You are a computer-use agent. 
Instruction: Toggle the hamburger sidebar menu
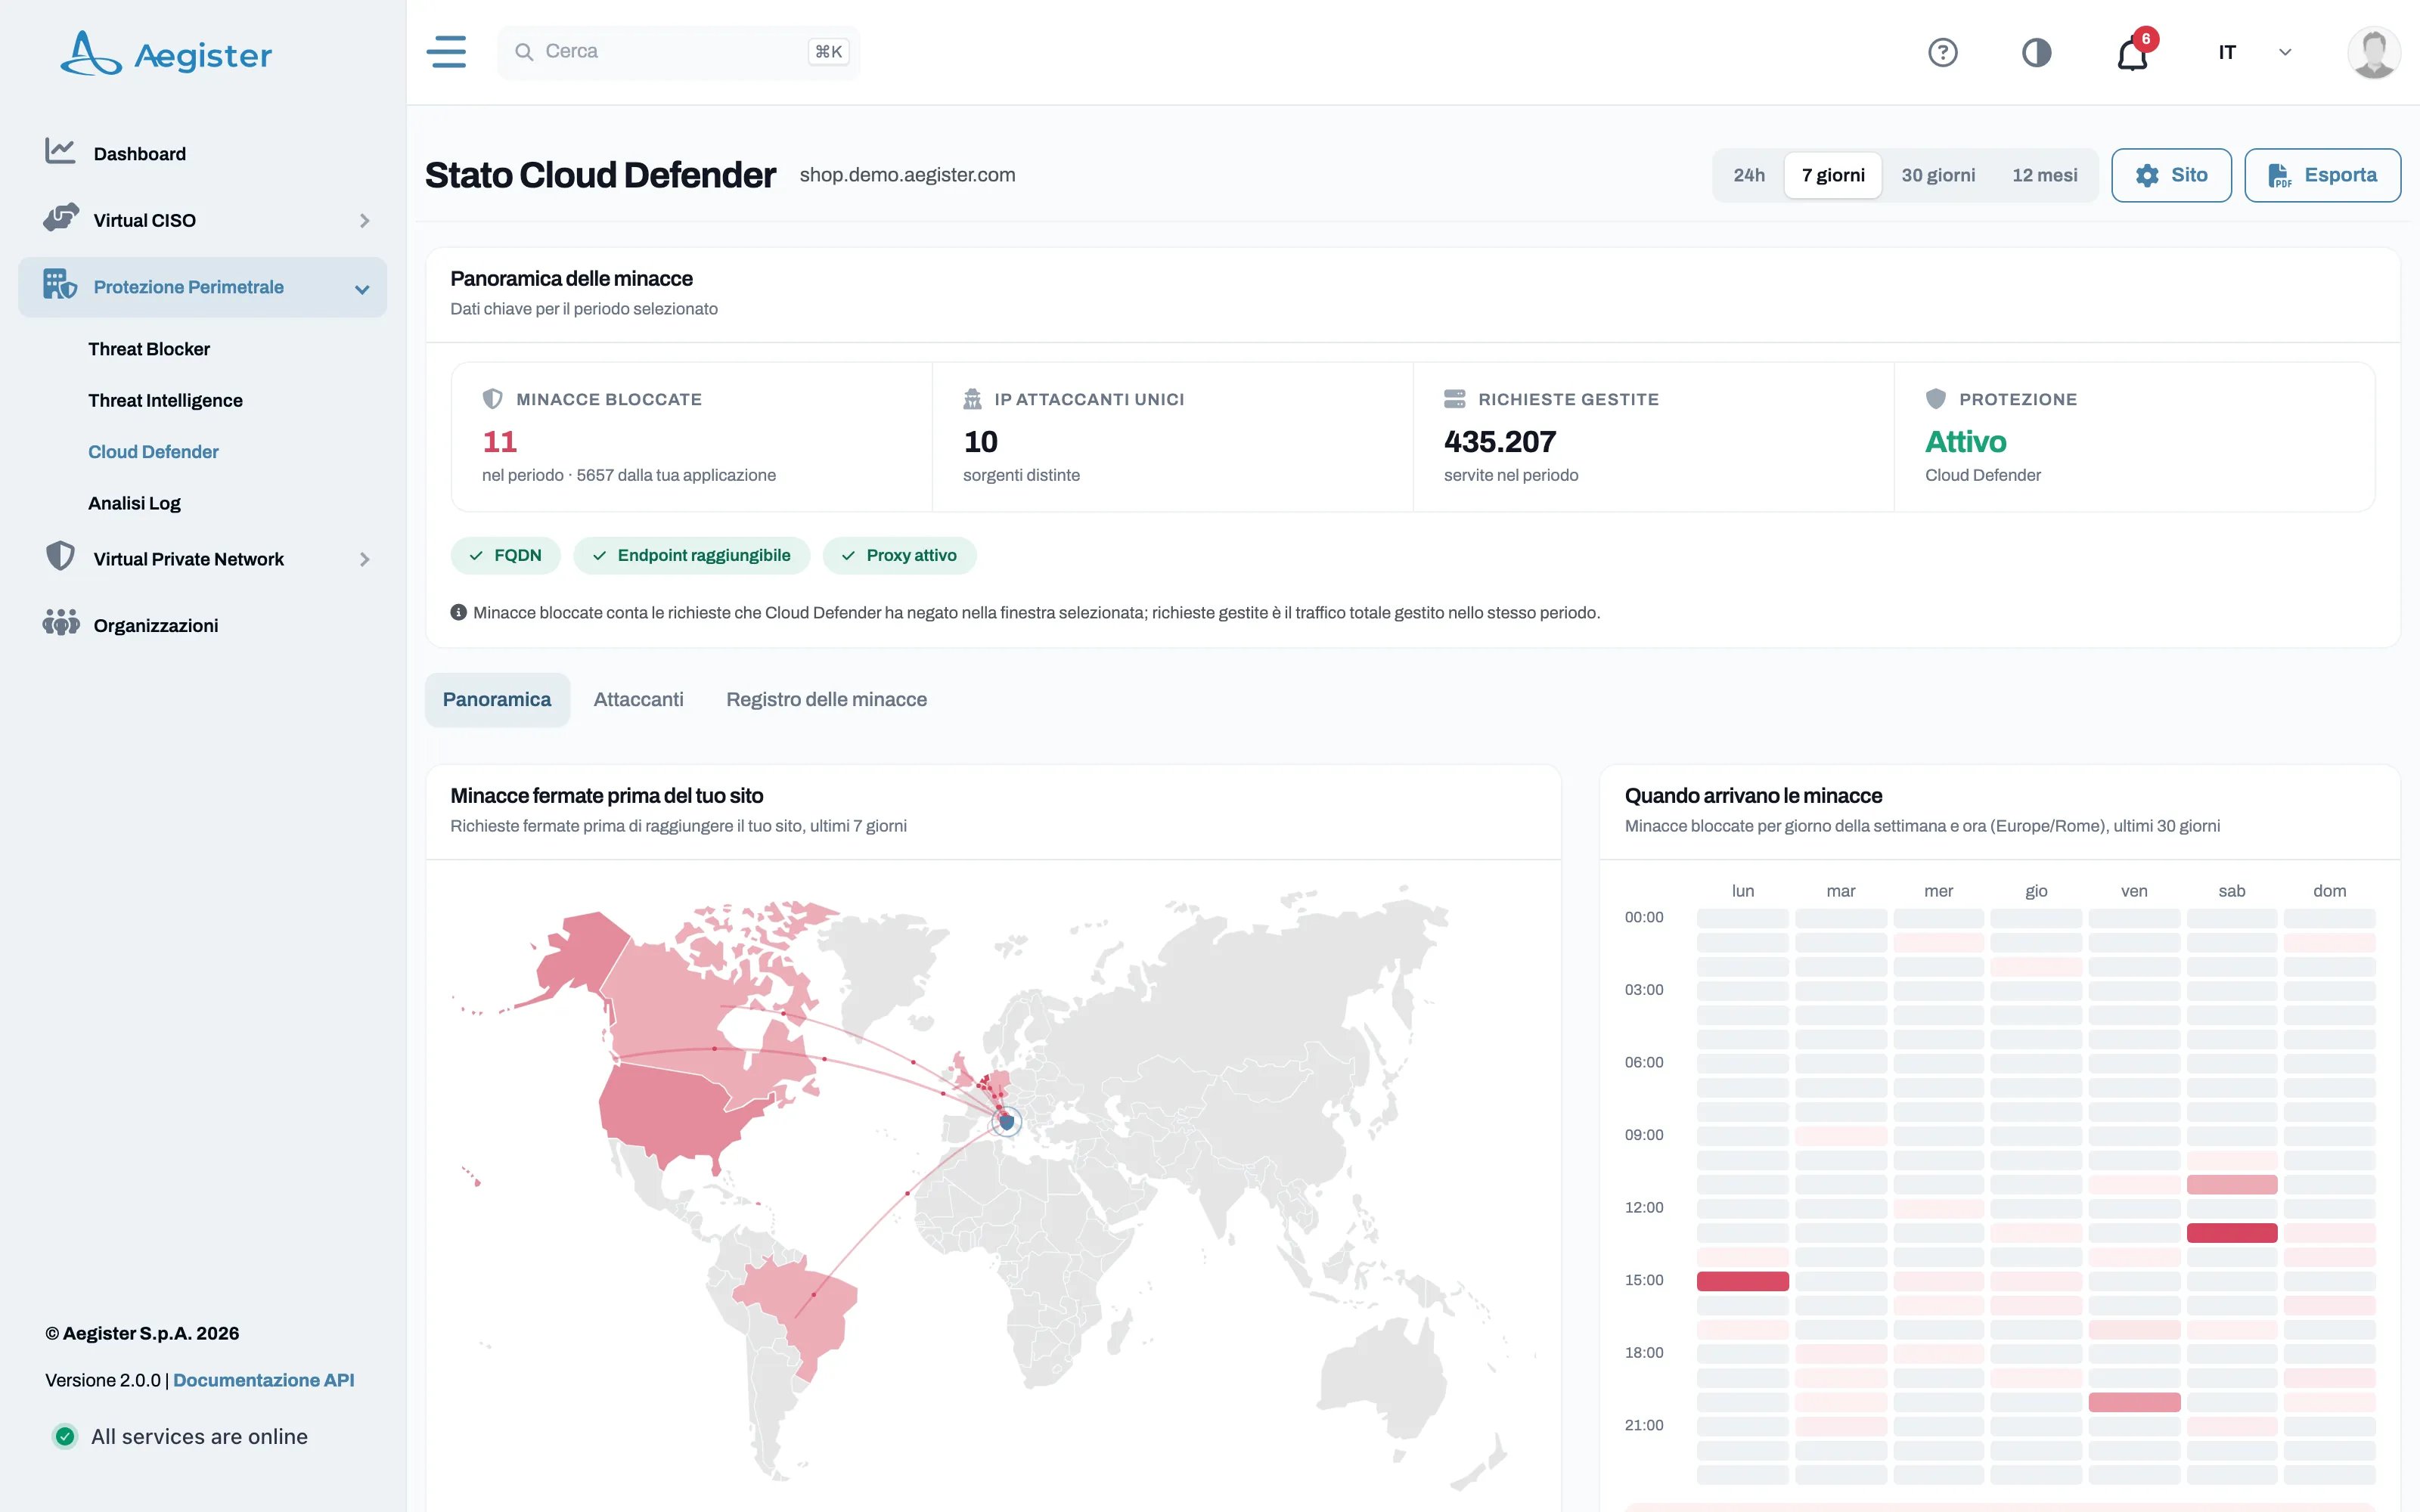[446, 52]
